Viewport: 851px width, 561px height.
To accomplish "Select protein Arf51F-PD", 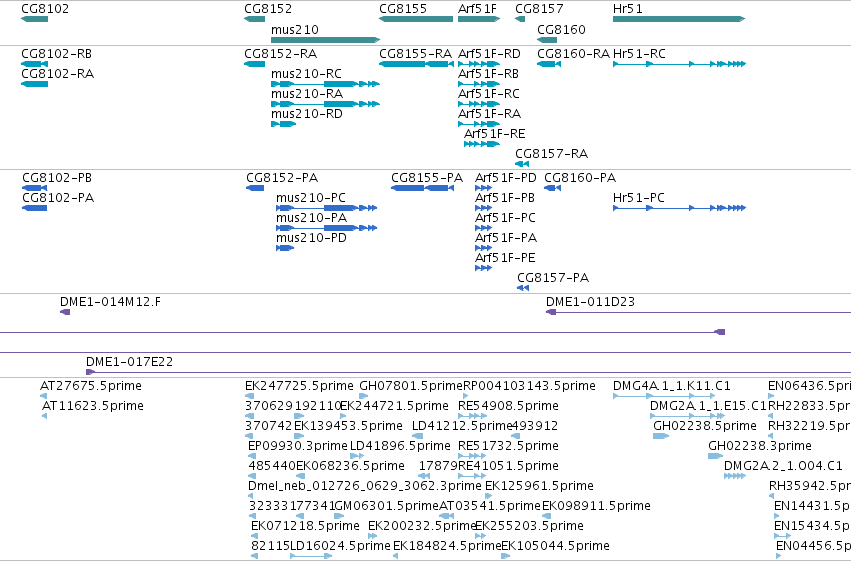I will point(484,188).
